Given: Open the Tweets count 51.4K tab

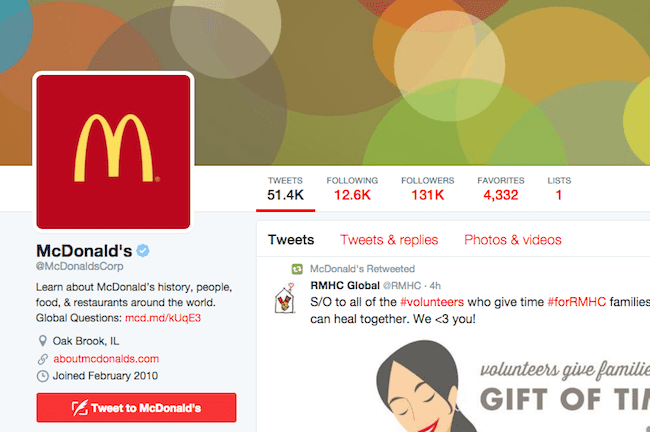Looking at the screenshot, I should [x=285, y=189].
